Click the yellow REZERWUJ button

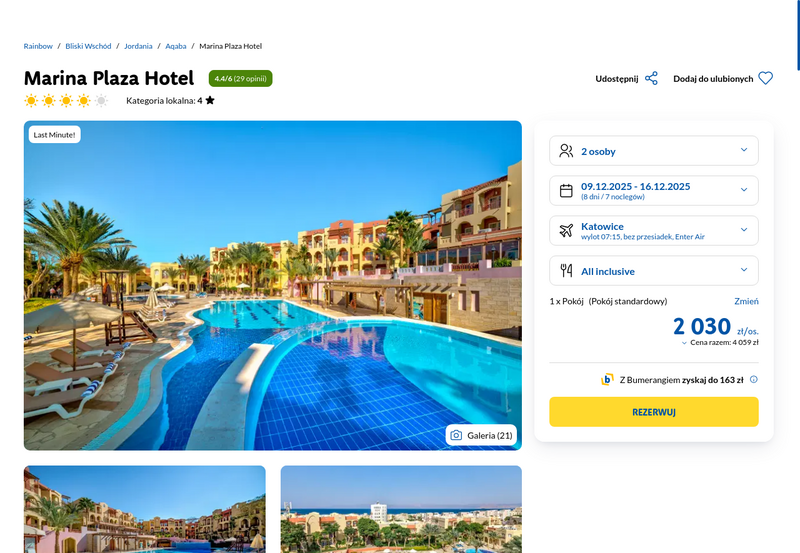[654, 412]
